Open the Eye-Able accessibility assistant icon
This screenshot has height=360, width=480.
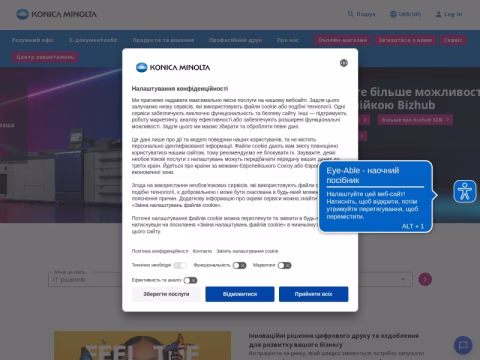click(x=465, y=191)
